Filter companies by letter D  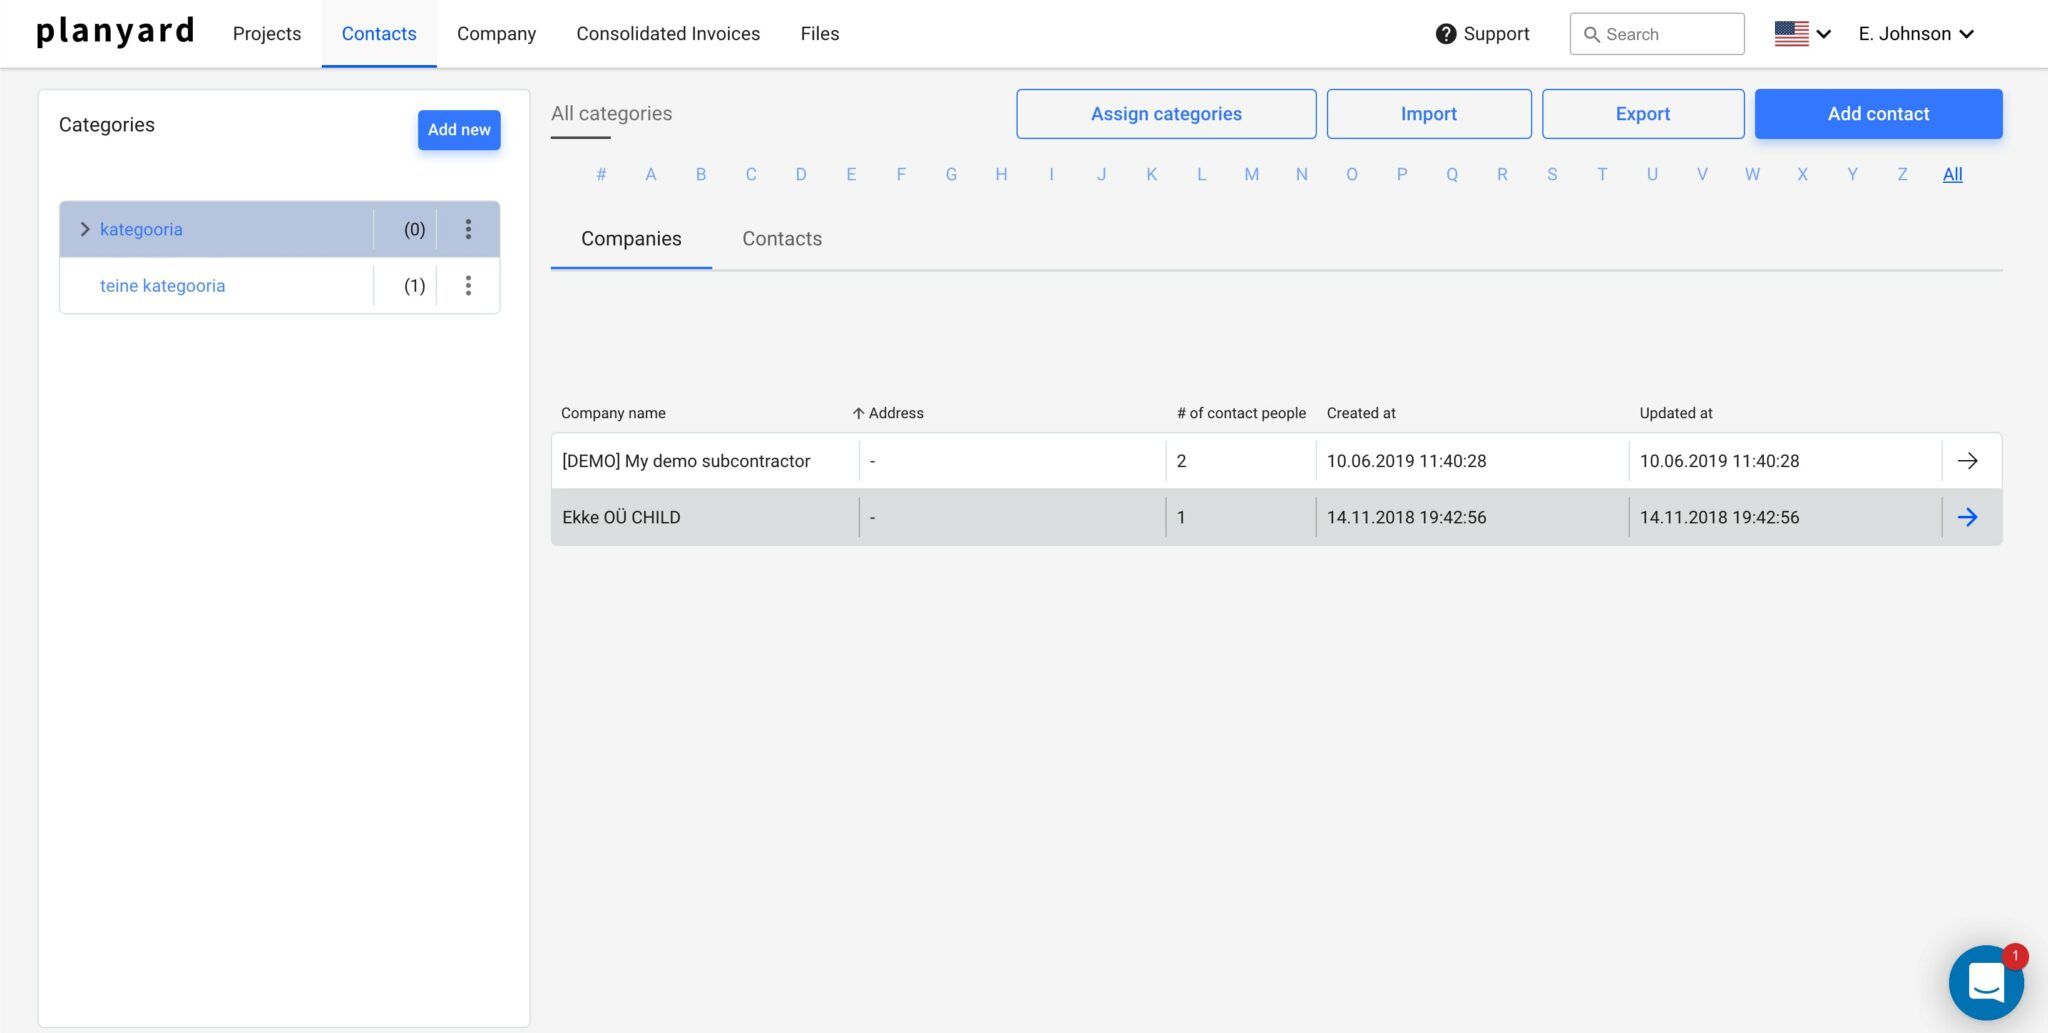click(x=801, y=174)
